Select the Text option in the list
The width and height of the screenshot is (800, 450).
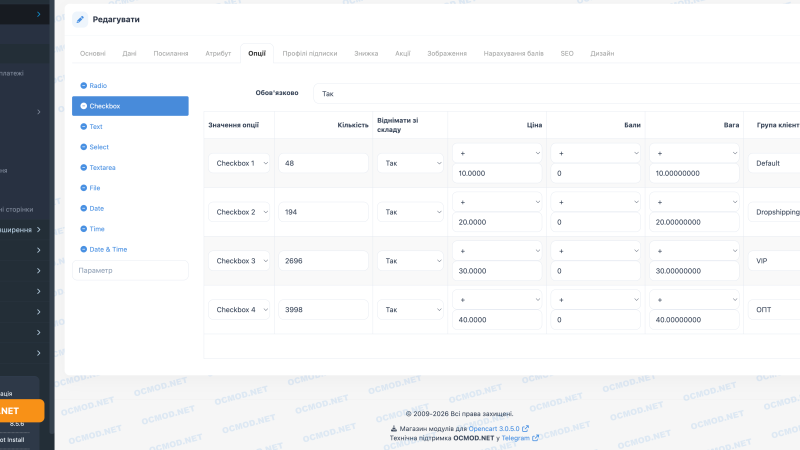(x=96, y=127)
